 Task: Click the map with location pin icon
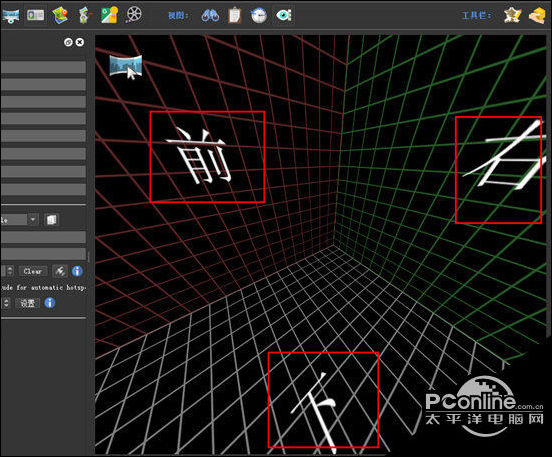60,15
